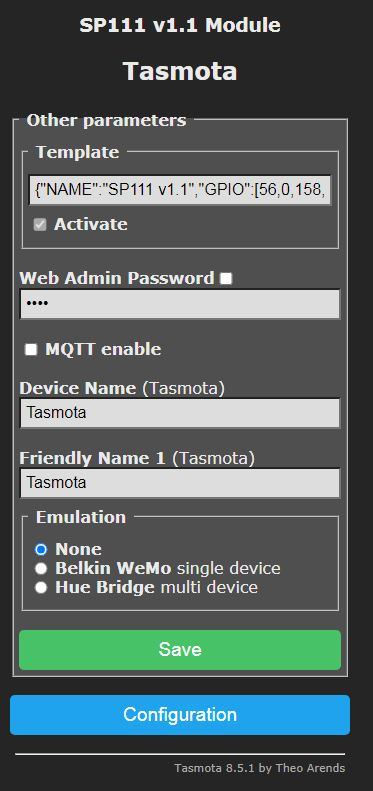Click the MQTT enable label
The height and width of the screenshot is (791, 373).
point(103,349)
